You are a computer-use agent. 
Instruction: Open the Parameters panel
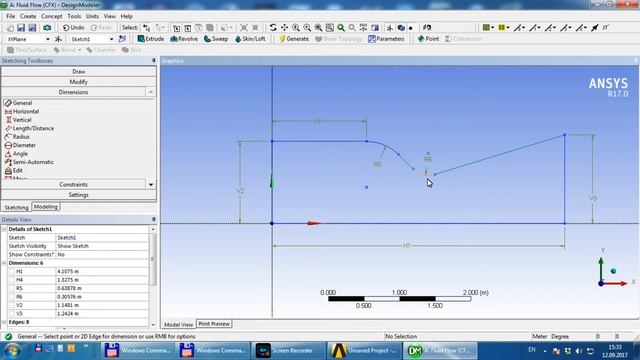tap(386, 39)
